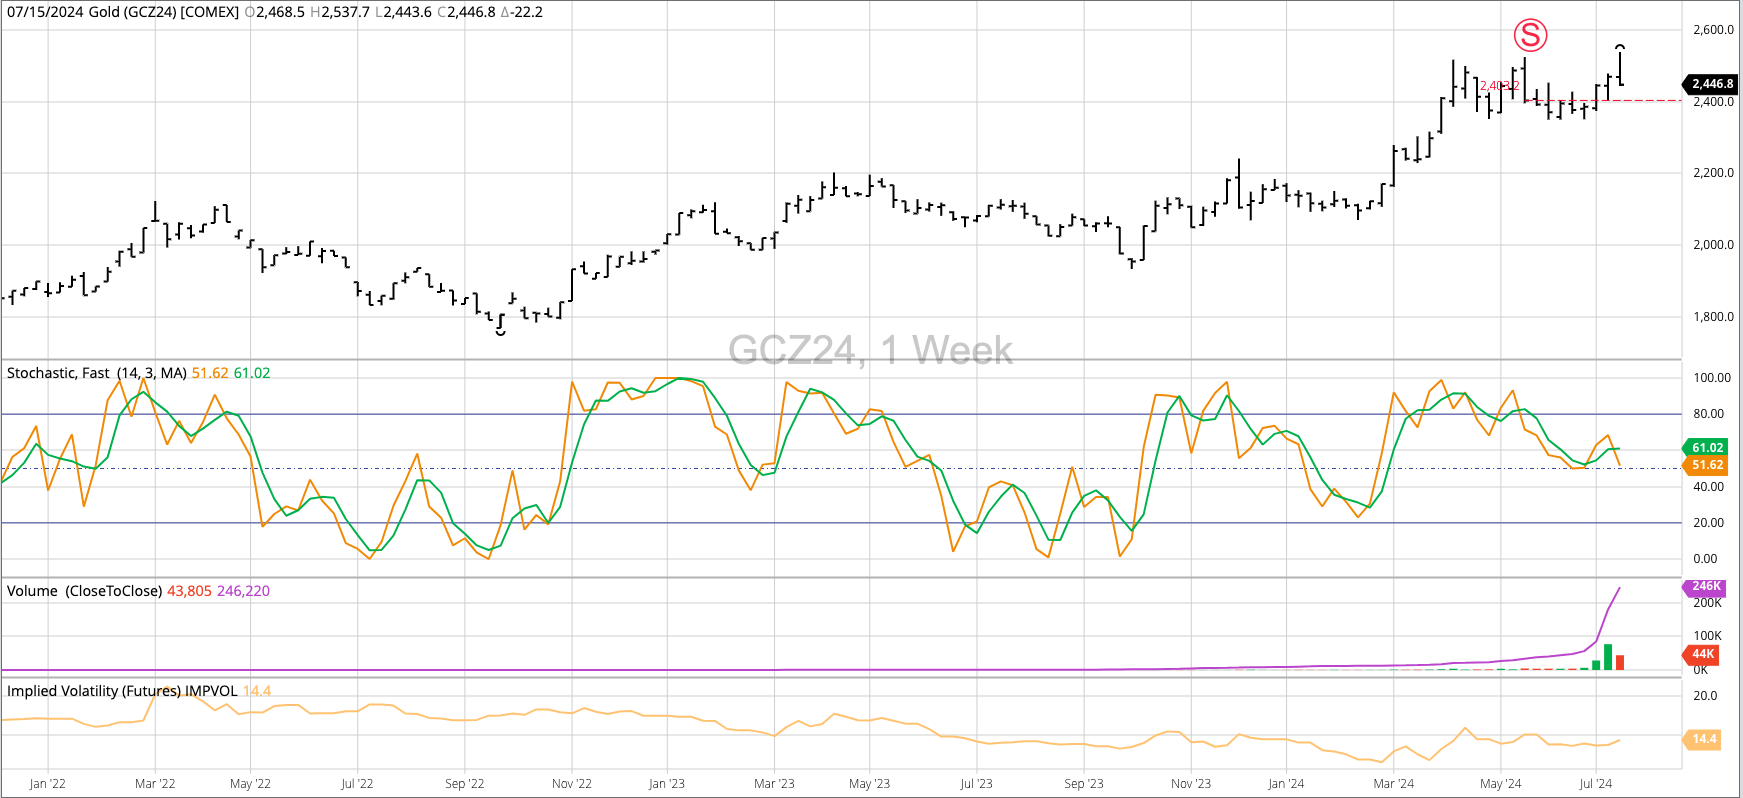1743x798 pixels.
Task: Click the red 2,403.2 price annotation
Action: 1498,86
